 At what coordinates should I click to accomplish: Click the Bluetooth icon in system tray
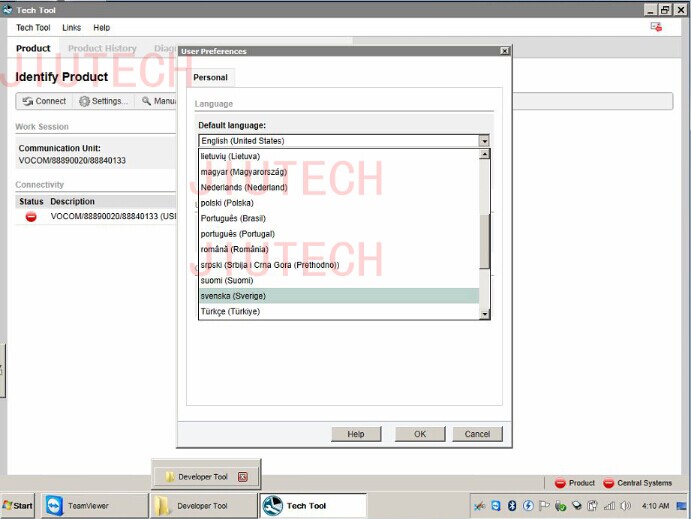(511, 506)
